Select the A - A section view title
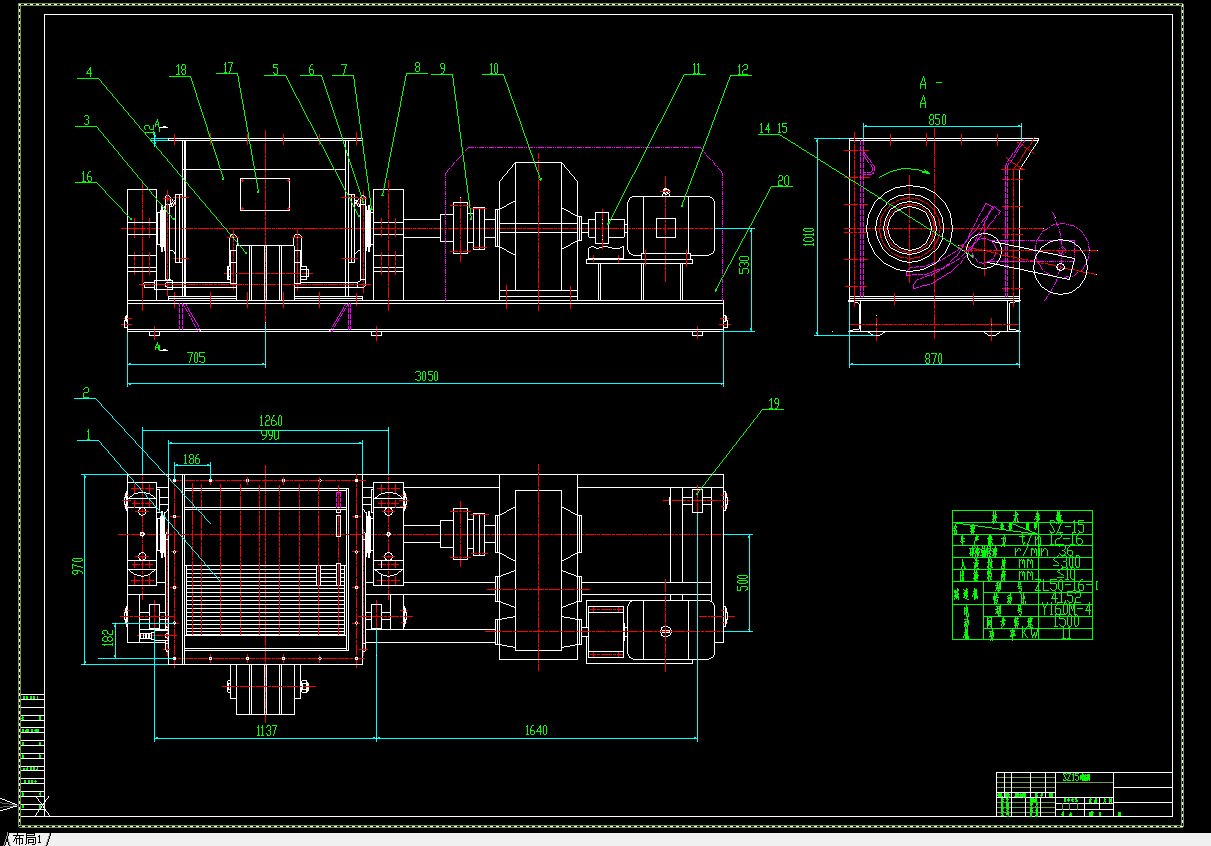The image size is (1211, 846). click(929, 92)
